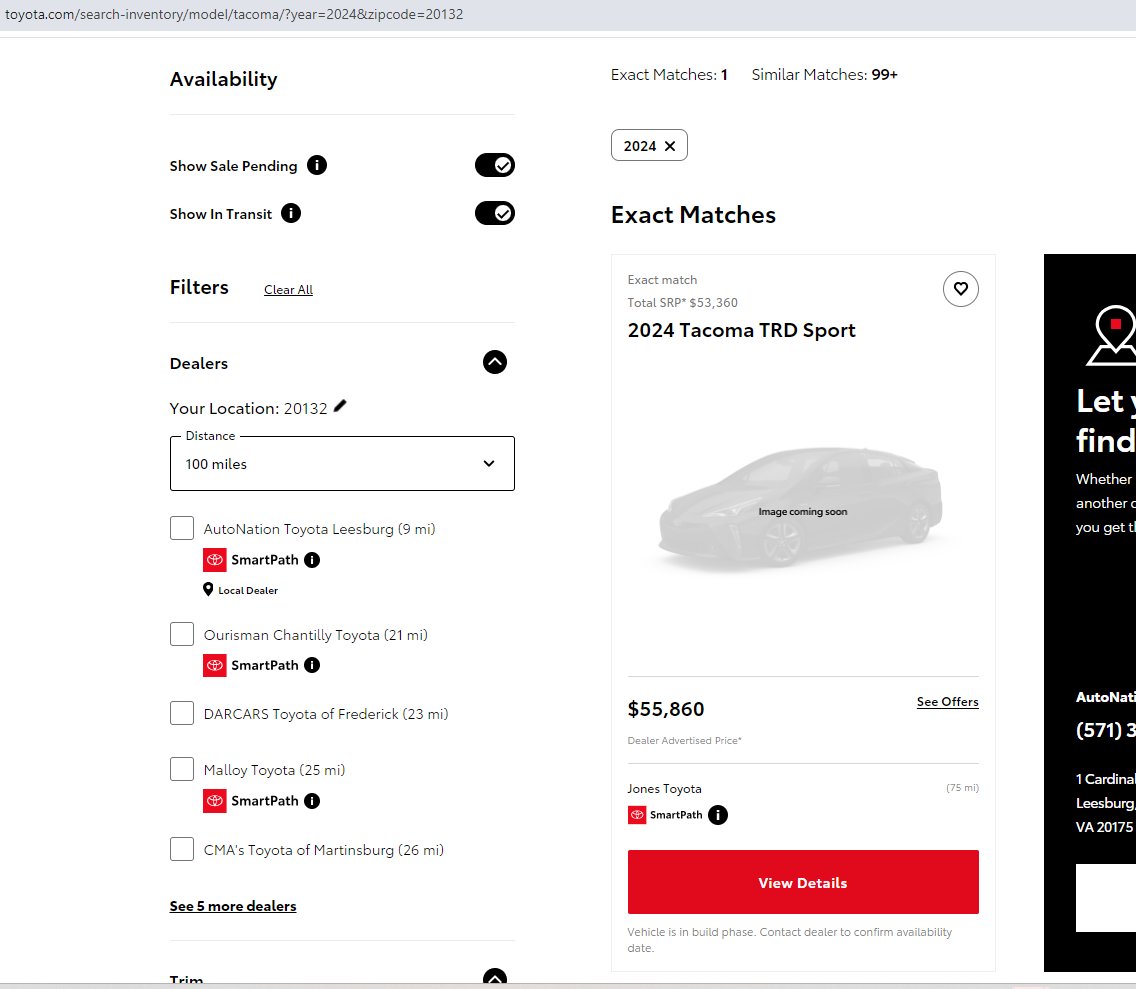Viewport: 1136px width, 989px height.
Task: Click the Filters heading
Action: click(199, 287)
